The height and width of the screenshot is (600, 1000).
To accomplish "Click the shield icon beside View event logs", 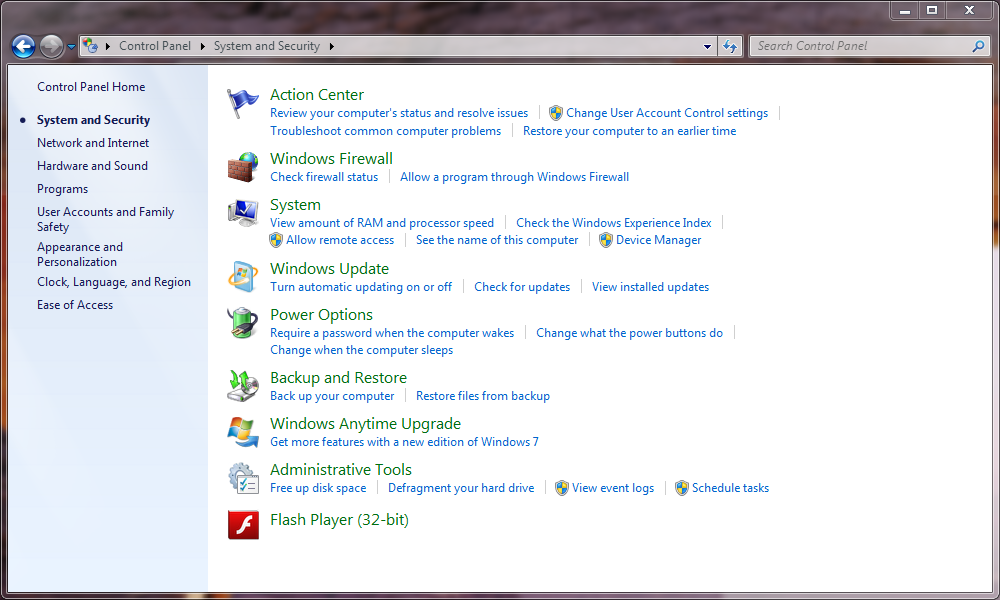I will click(561, 488).
